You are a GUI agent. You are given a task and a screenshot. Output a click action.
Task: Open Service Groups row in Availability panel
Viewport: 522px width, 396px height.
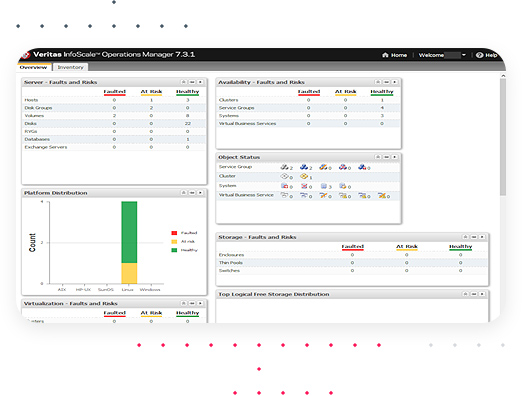(x=308, y=108)
